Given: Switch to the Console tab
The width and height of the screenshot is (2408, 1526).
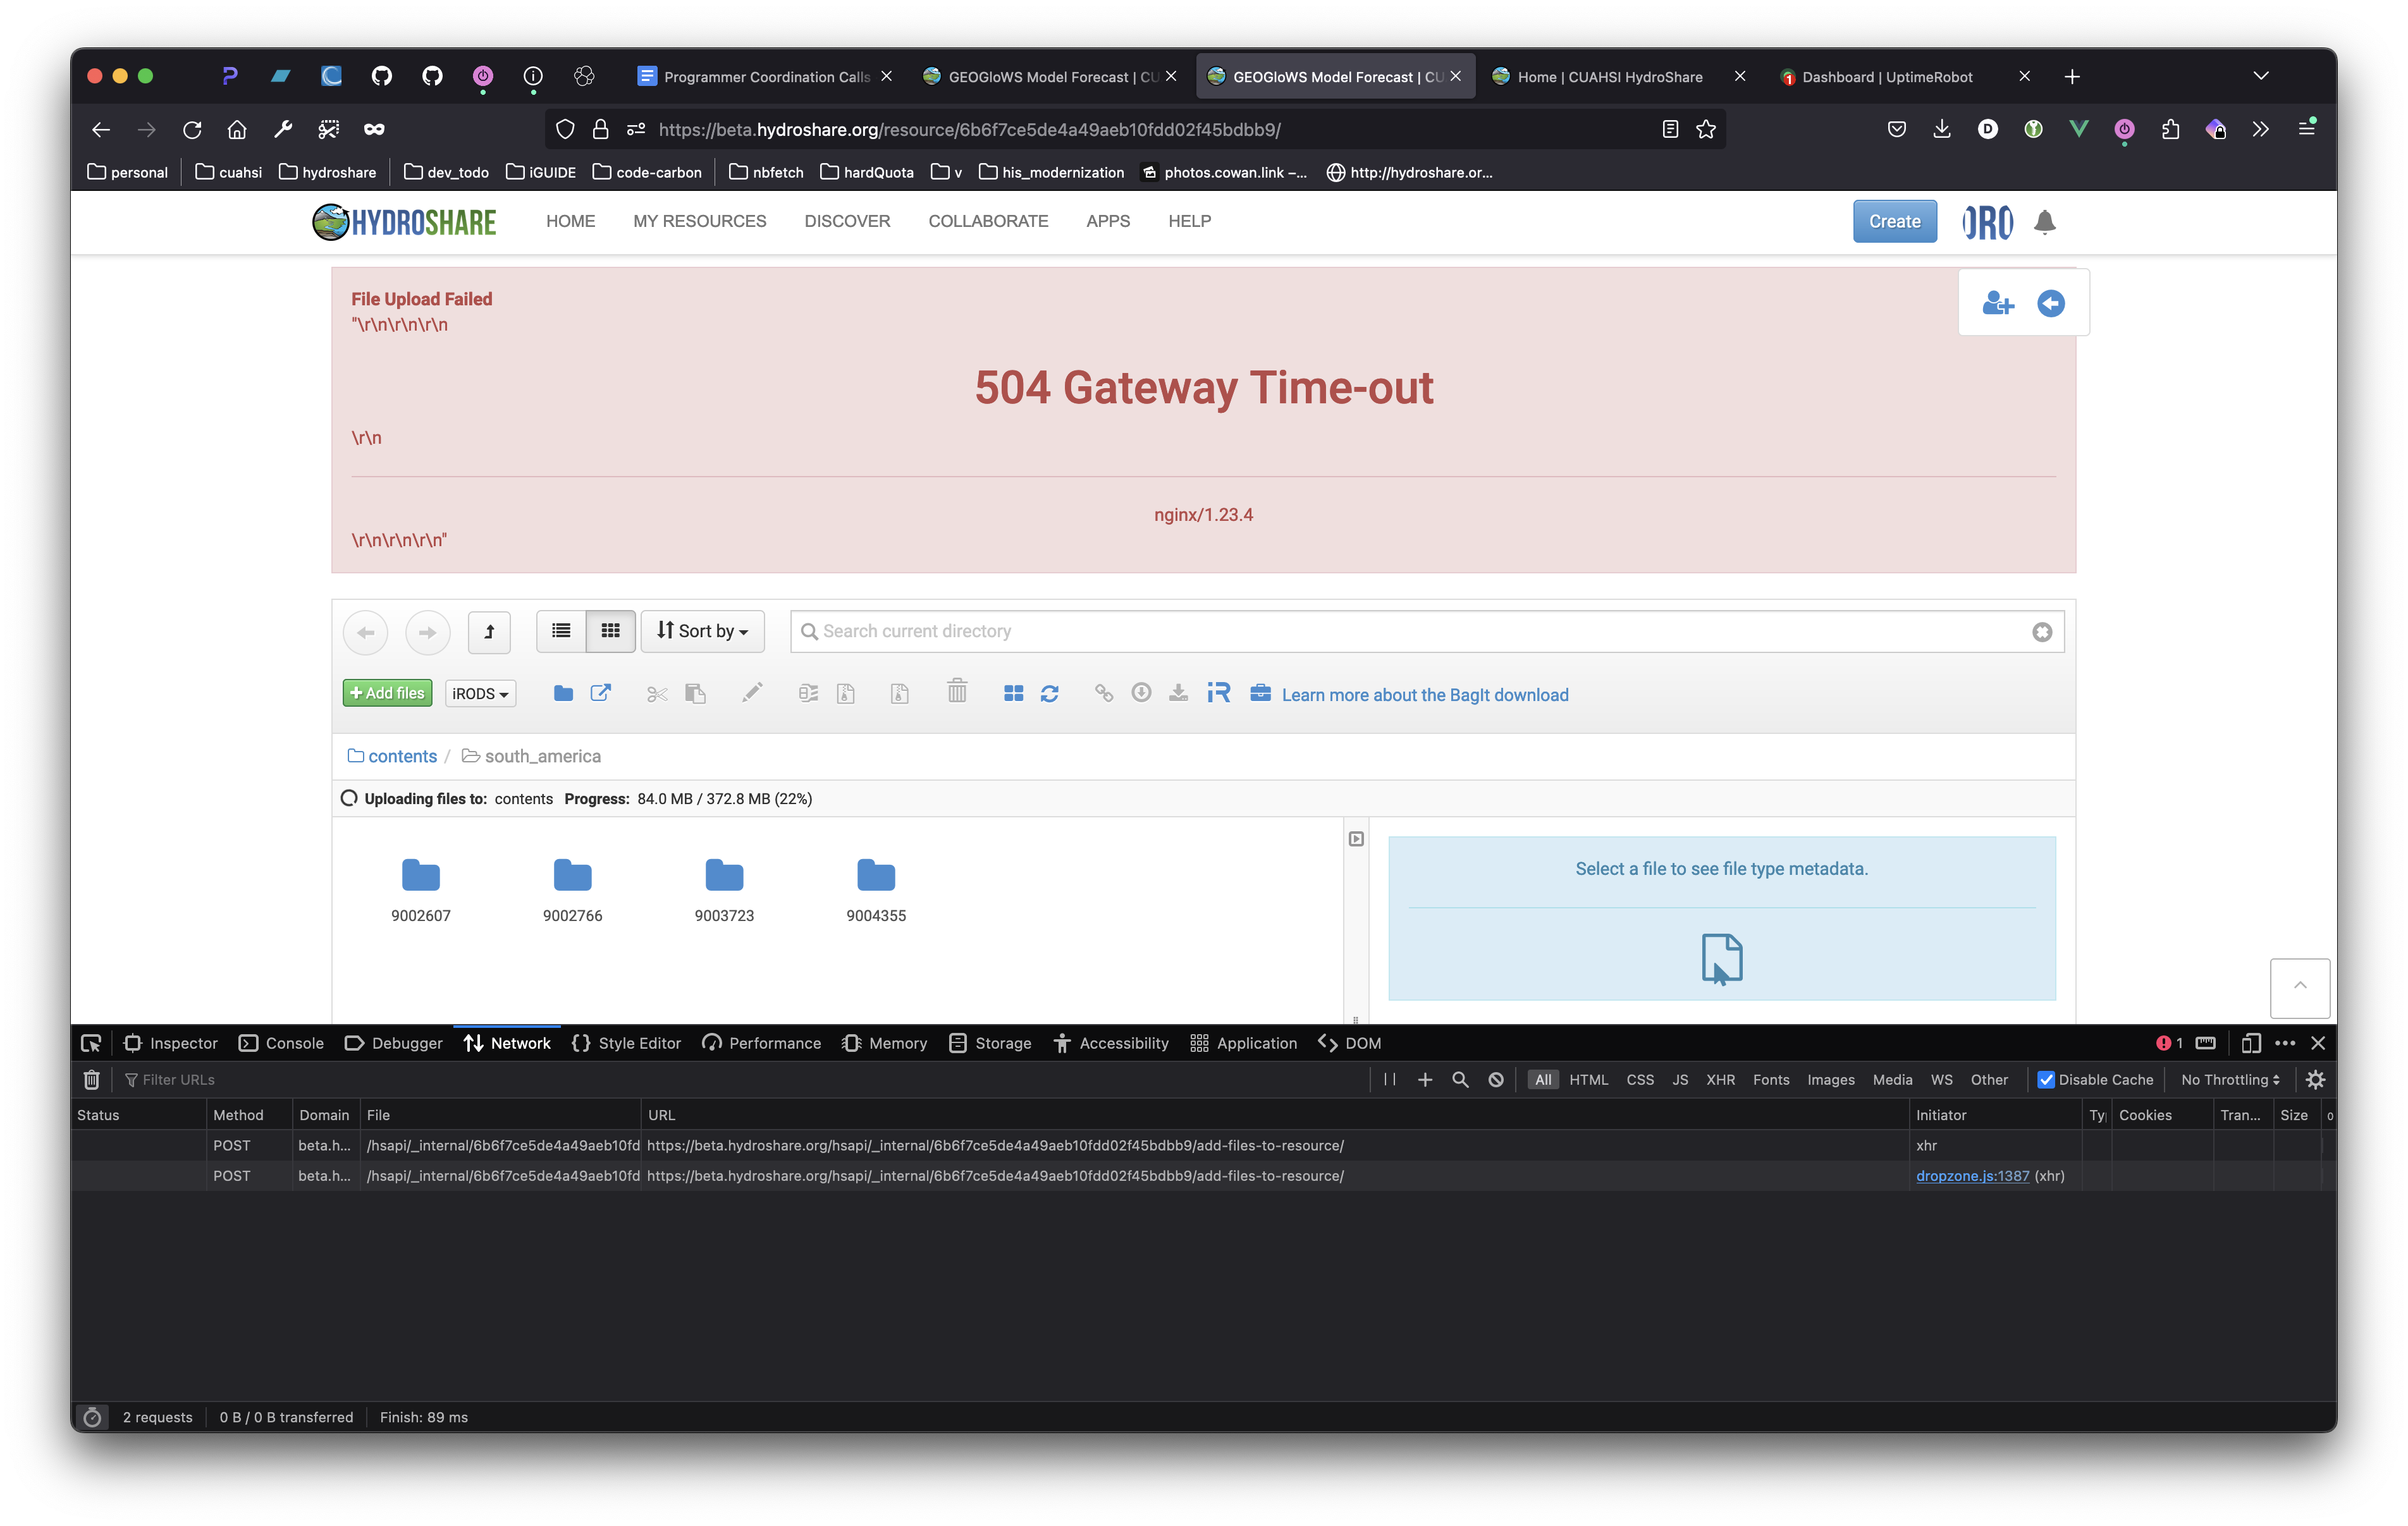Looking at the screenshot, I should pyautogui.click(x=282, y=1043).
